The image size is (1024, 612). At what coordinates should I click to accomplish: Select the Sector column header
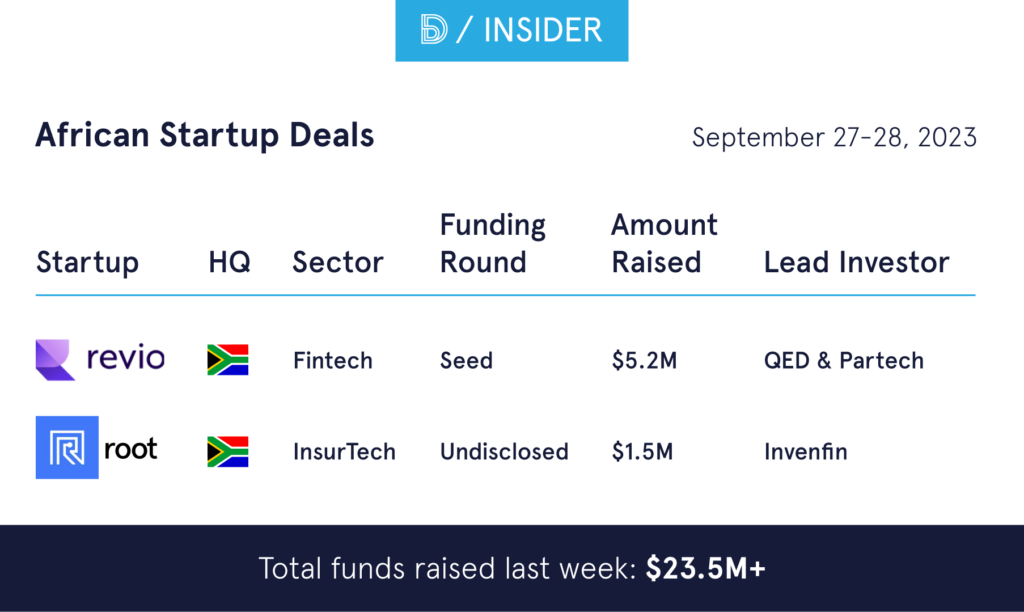coord(338,263)
